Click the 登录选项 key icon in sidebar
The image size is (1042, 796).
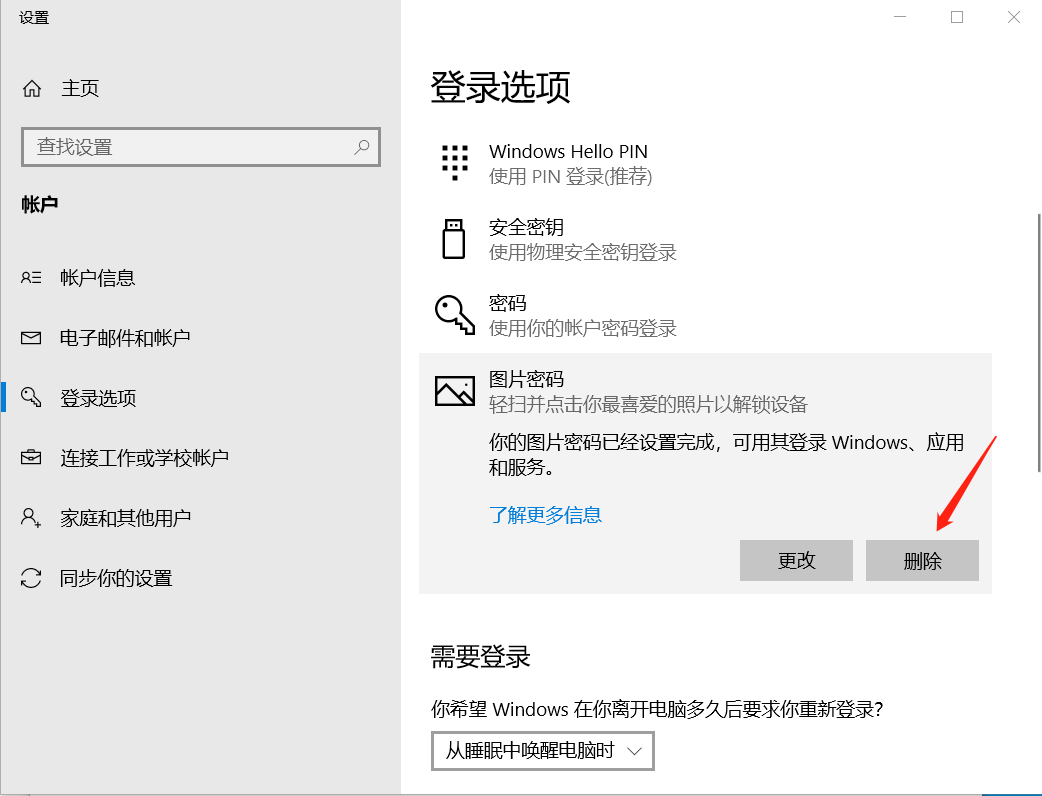(x=30, y=397)
